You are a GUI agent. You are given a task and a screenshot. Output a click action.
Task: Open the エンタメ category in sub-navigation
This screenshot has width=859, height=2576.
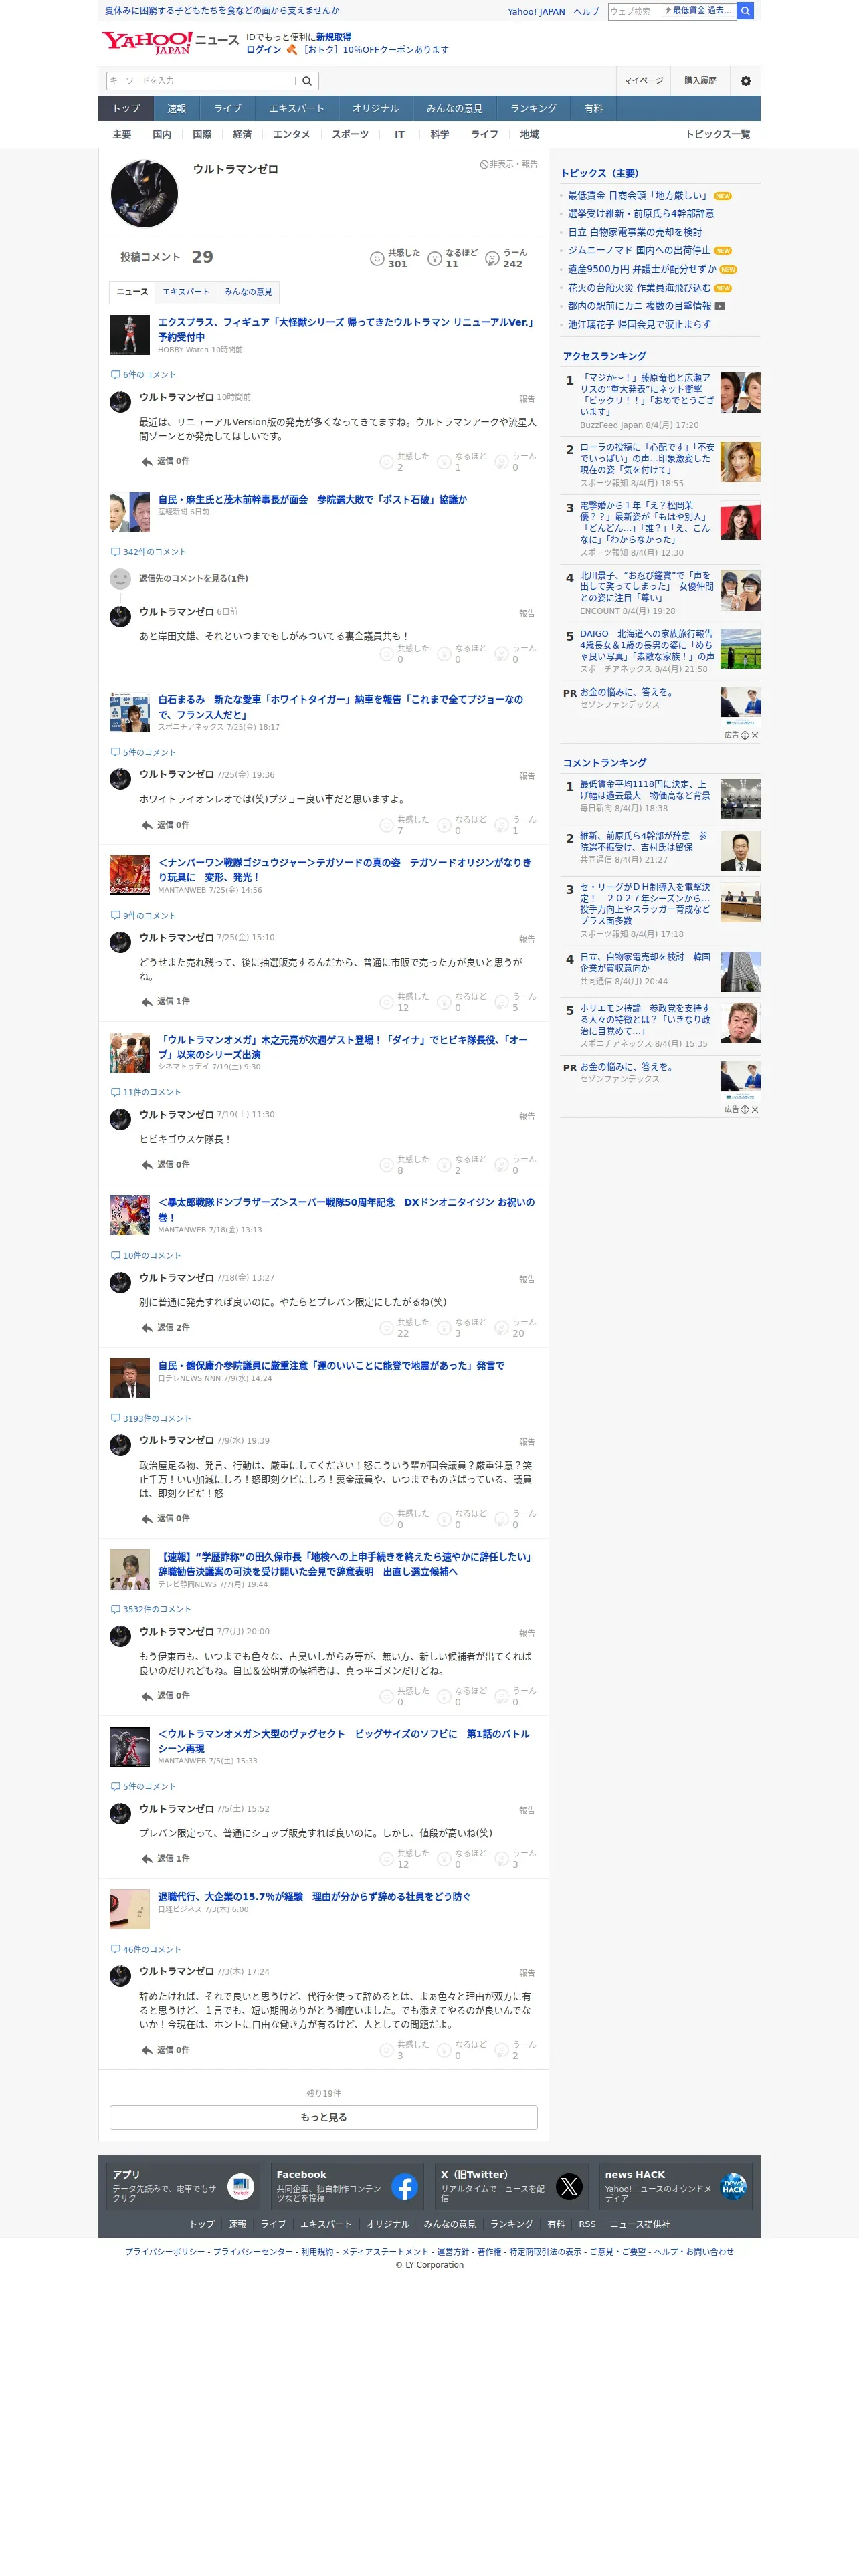coord(291,134)
